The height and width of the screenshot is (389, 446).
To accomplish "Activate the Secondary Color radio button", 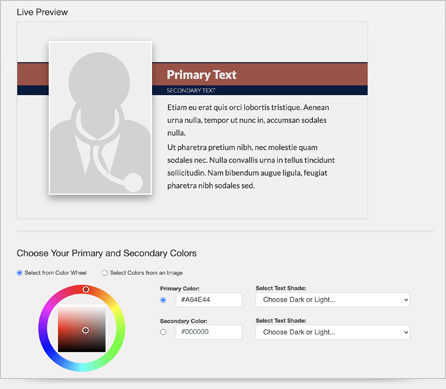I will (163, 332).
